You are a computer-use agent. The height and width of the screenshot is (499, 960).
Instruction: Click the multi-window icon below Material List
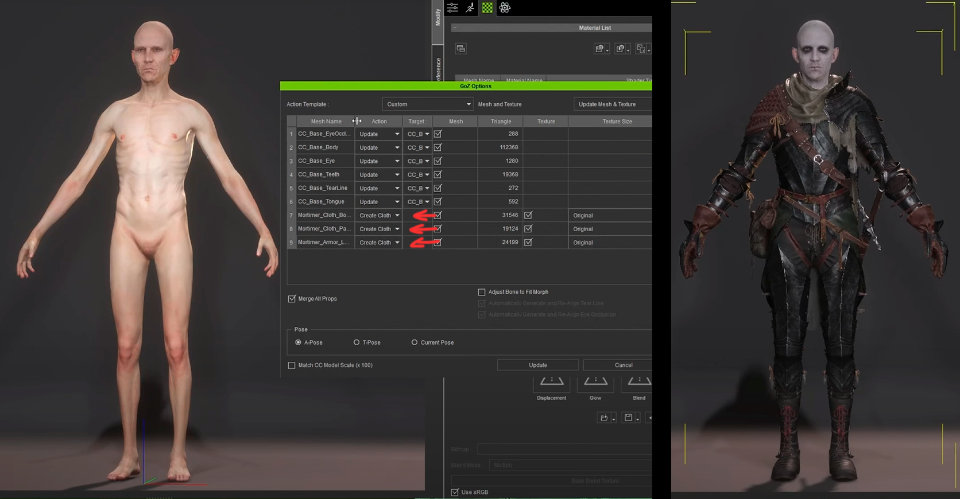(x=462, y=48)
